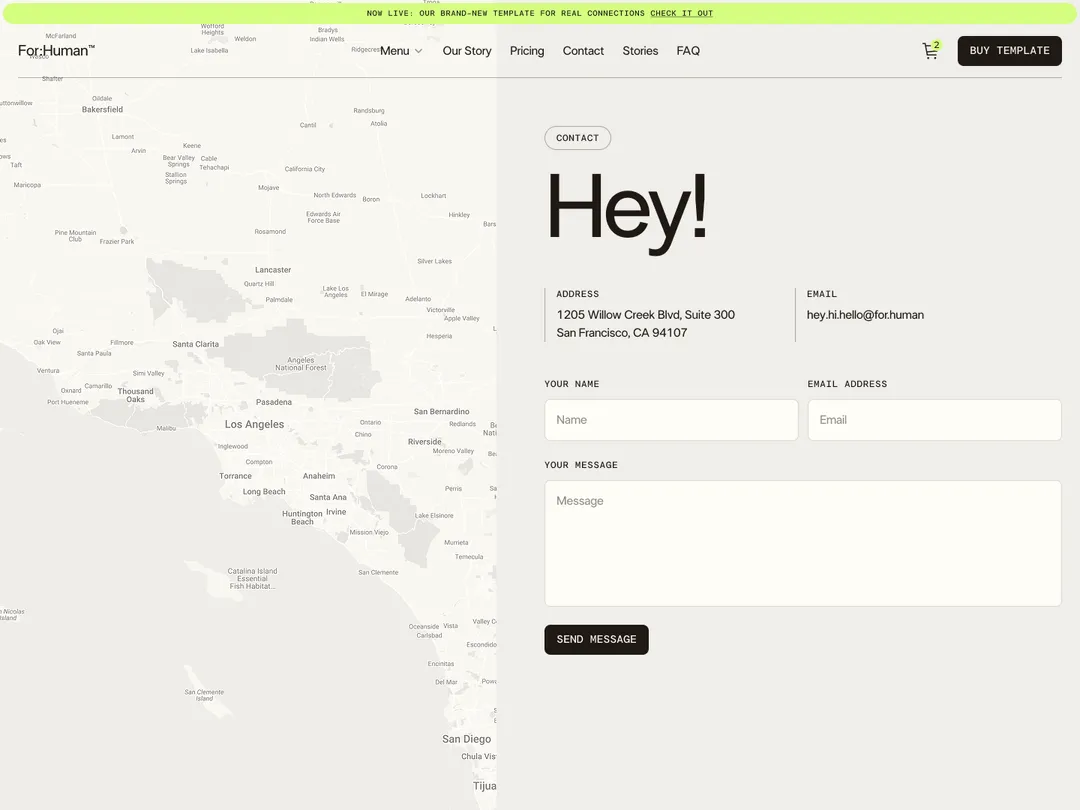The height and width of the screenshot is (810, 1080).
Task: Select the Our Story navigation item
Action: pos(466,50)
